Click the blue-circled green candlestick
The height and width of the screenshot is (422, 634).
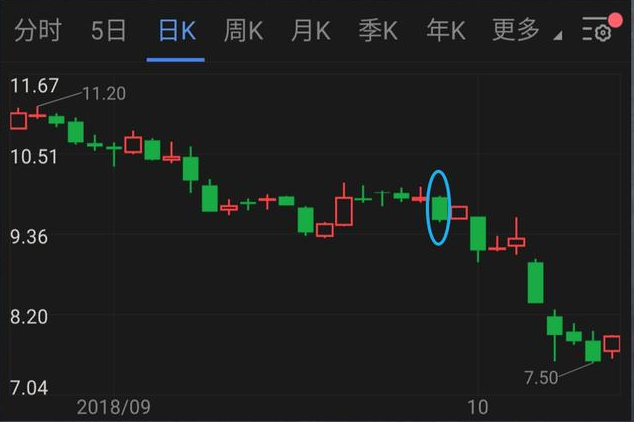(x=440, y=209)
